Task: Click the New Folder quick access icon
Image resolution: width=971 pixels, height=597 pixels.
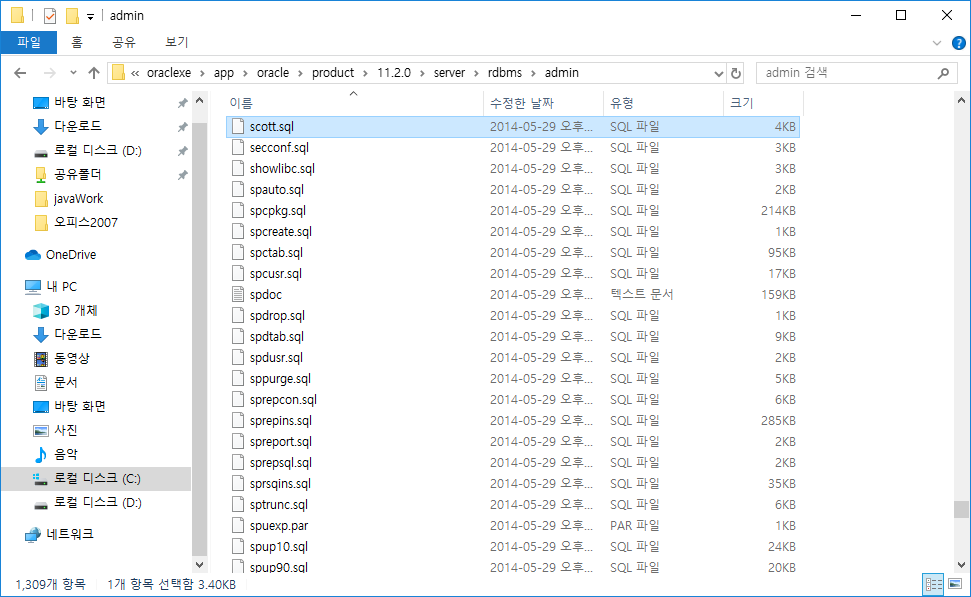Action: (x=72, y=15)
